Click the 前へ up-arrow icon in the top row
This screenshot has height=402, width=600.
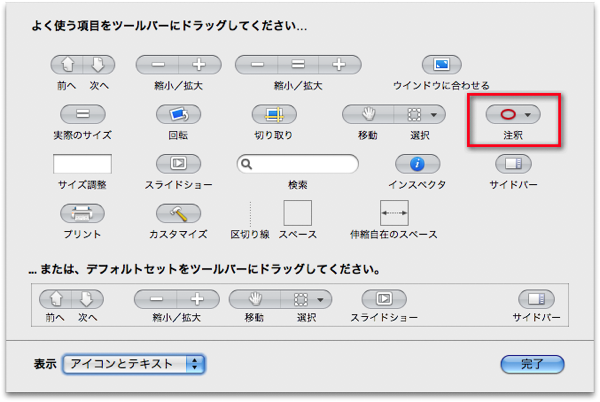(x=67, y=64)
